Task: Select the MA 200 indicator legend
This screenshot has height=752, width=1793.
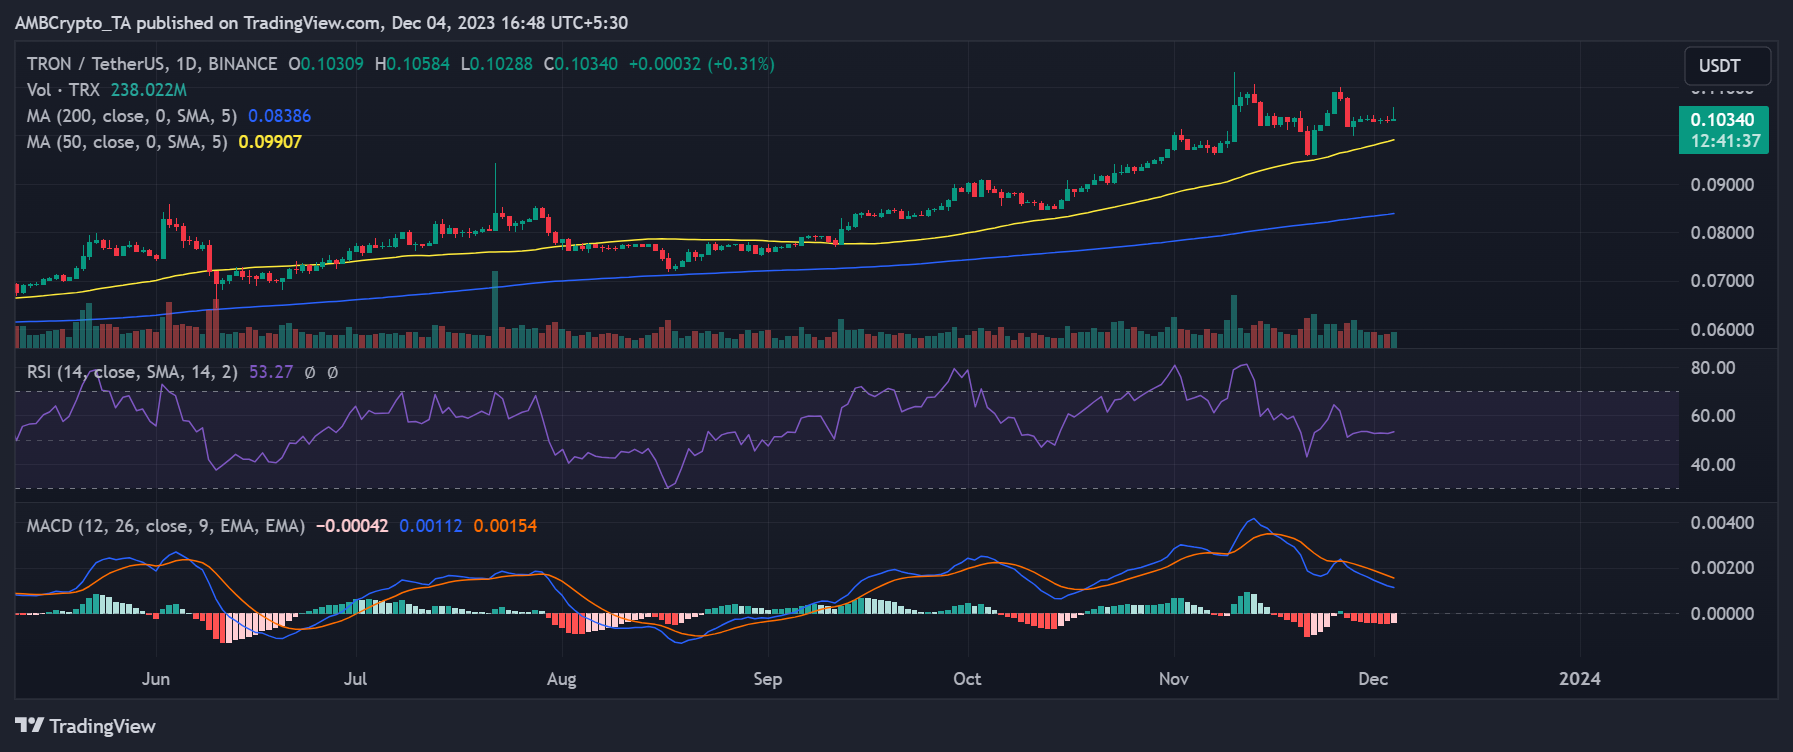Action: point(132,116)
